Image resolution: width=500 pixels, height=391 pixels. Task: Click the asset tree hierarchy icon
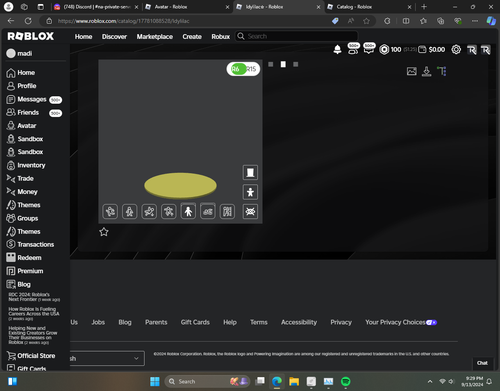(x=442, y=71)
